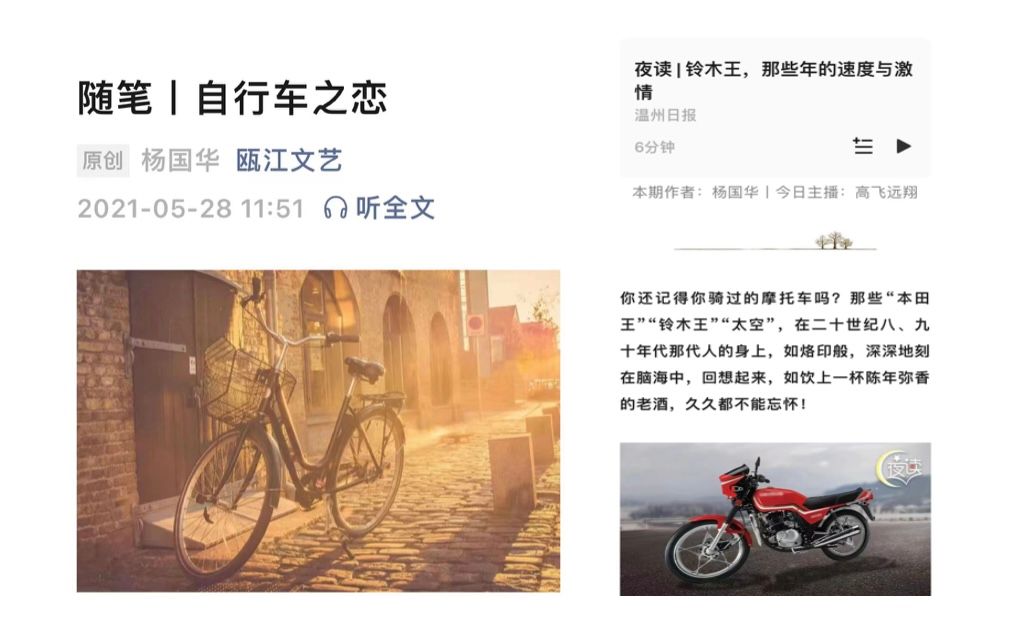Open the bicycle photo

(319, 431)
